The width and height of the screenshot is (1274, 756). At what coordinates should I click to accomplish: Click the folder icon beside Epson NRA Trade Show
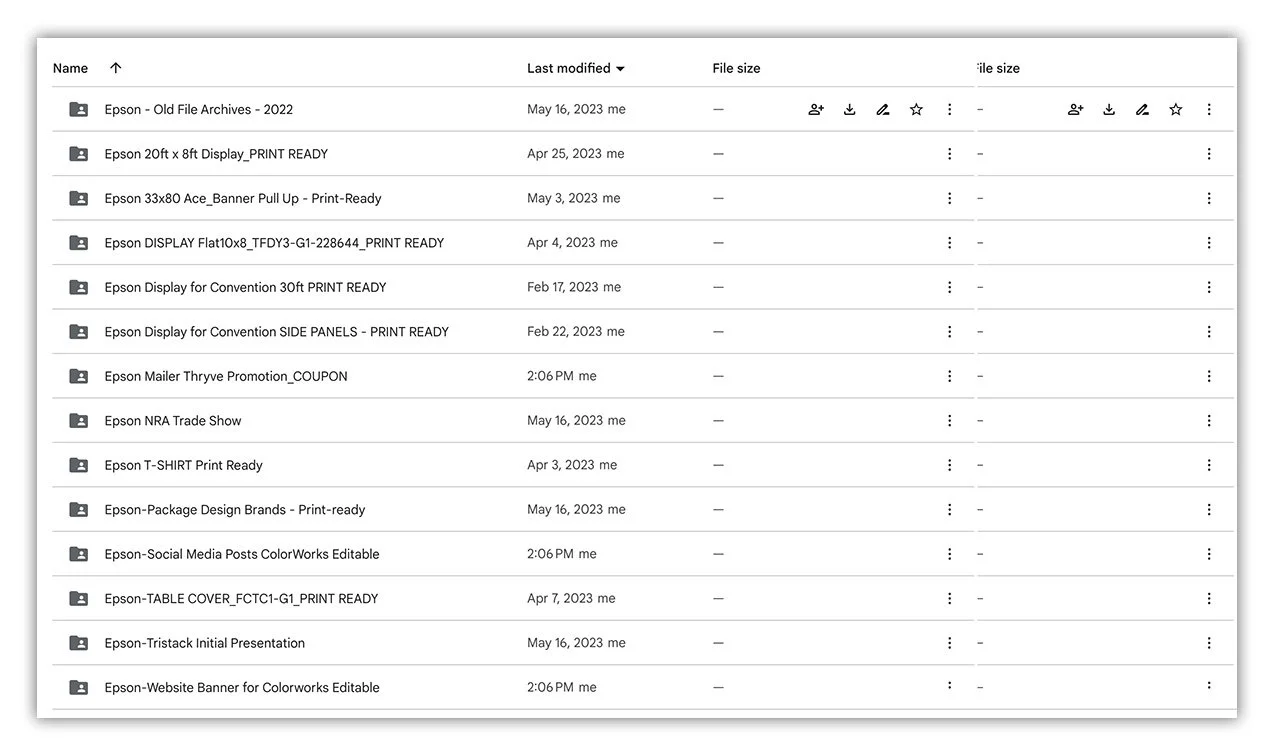[x=78, y=421]
